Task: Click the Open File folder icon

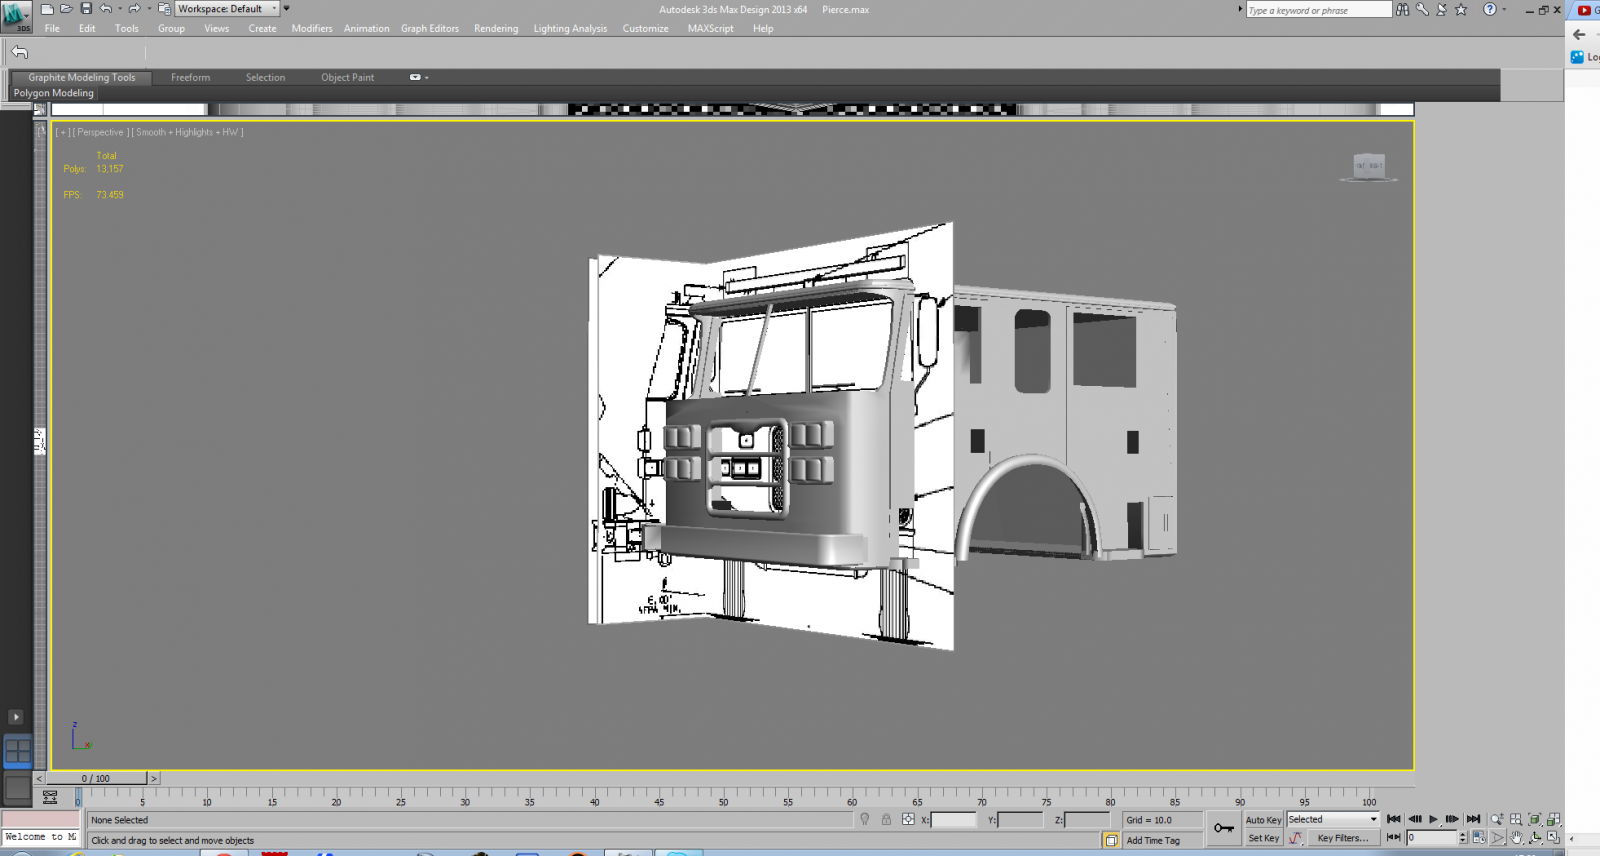Action: [x=66, y=9]
